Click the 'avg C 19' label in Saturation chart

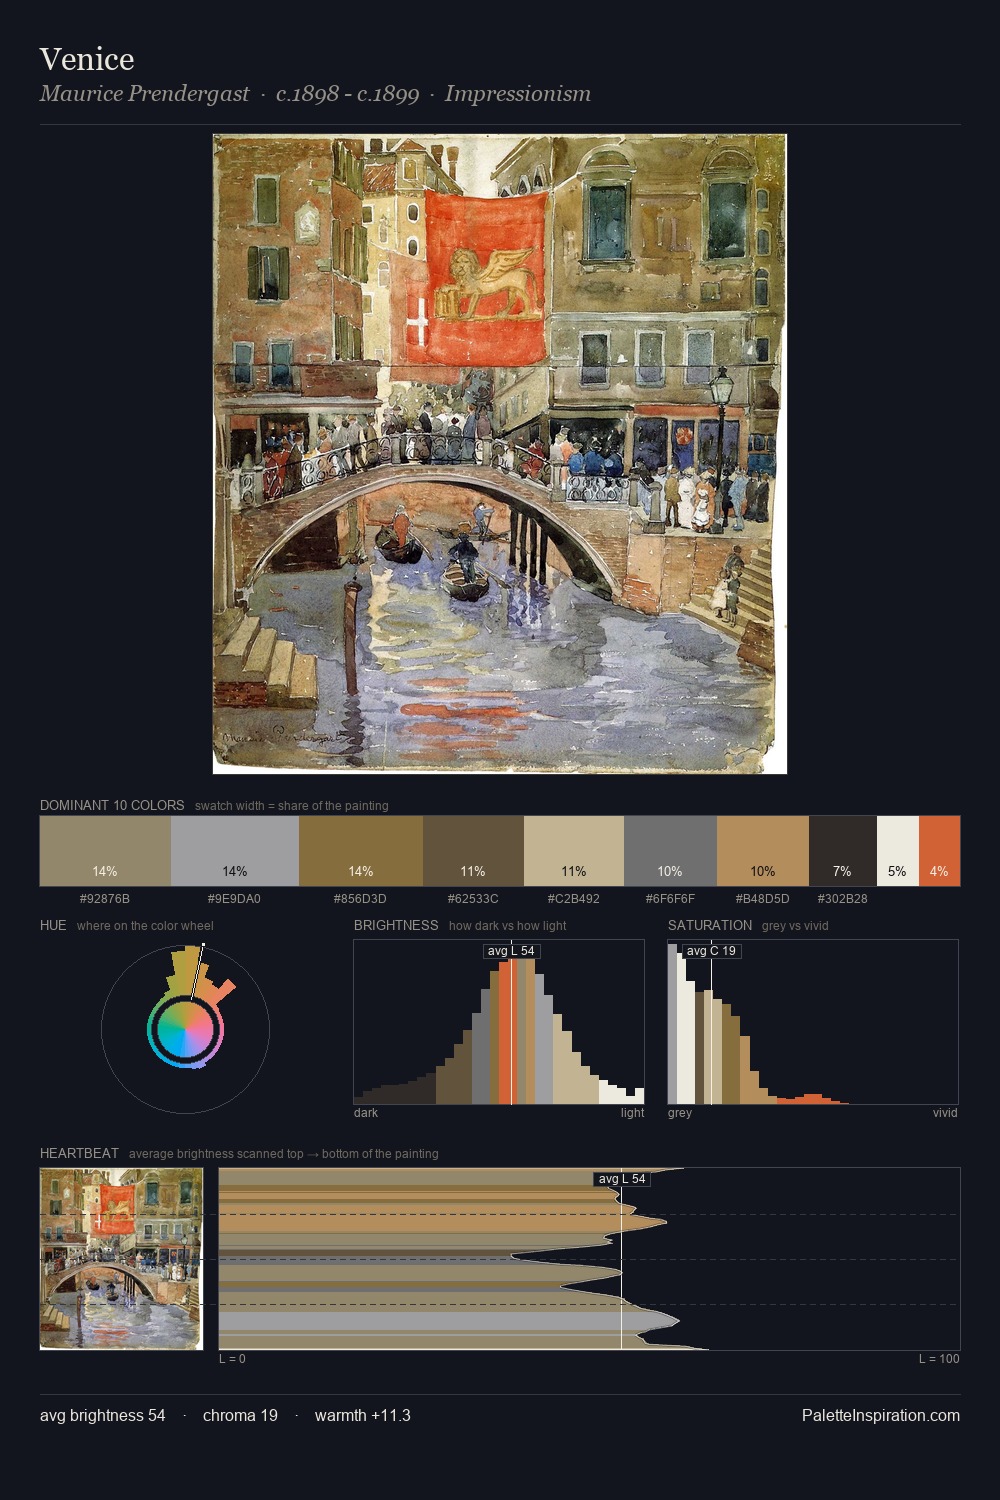coord(711,950)
